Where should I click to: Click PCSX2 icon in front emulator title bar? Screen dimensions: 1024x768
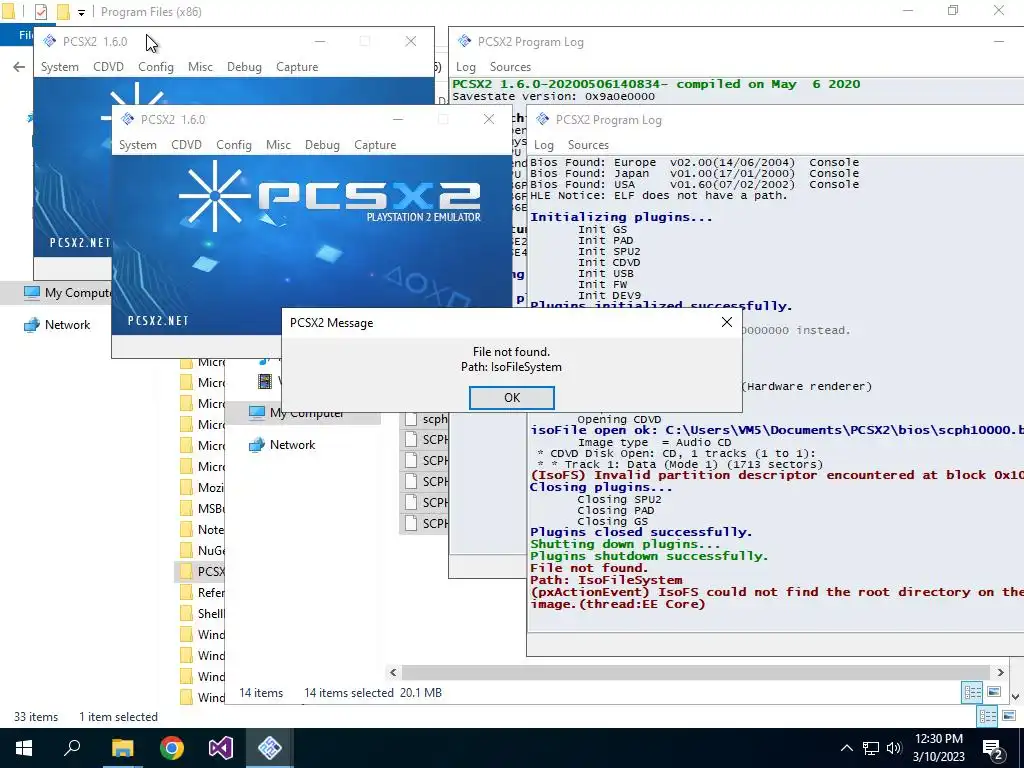pyautogui.click(x=127, y=119)
